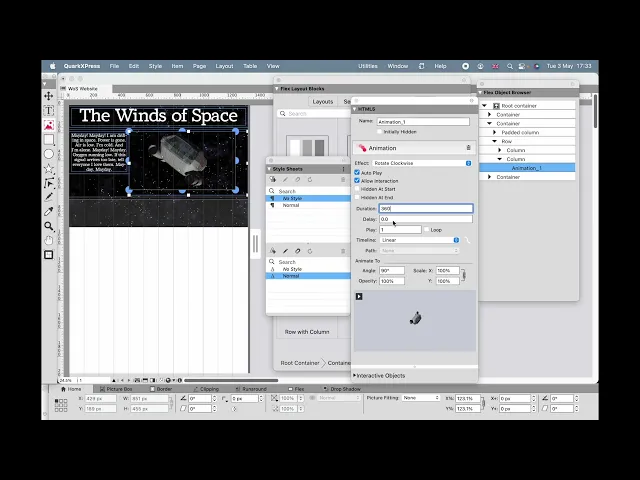The height and width of the screenshot is (480, 640).
Task: Open the Effect dropdown Rotate Clockwise
Action: point(422,163)
